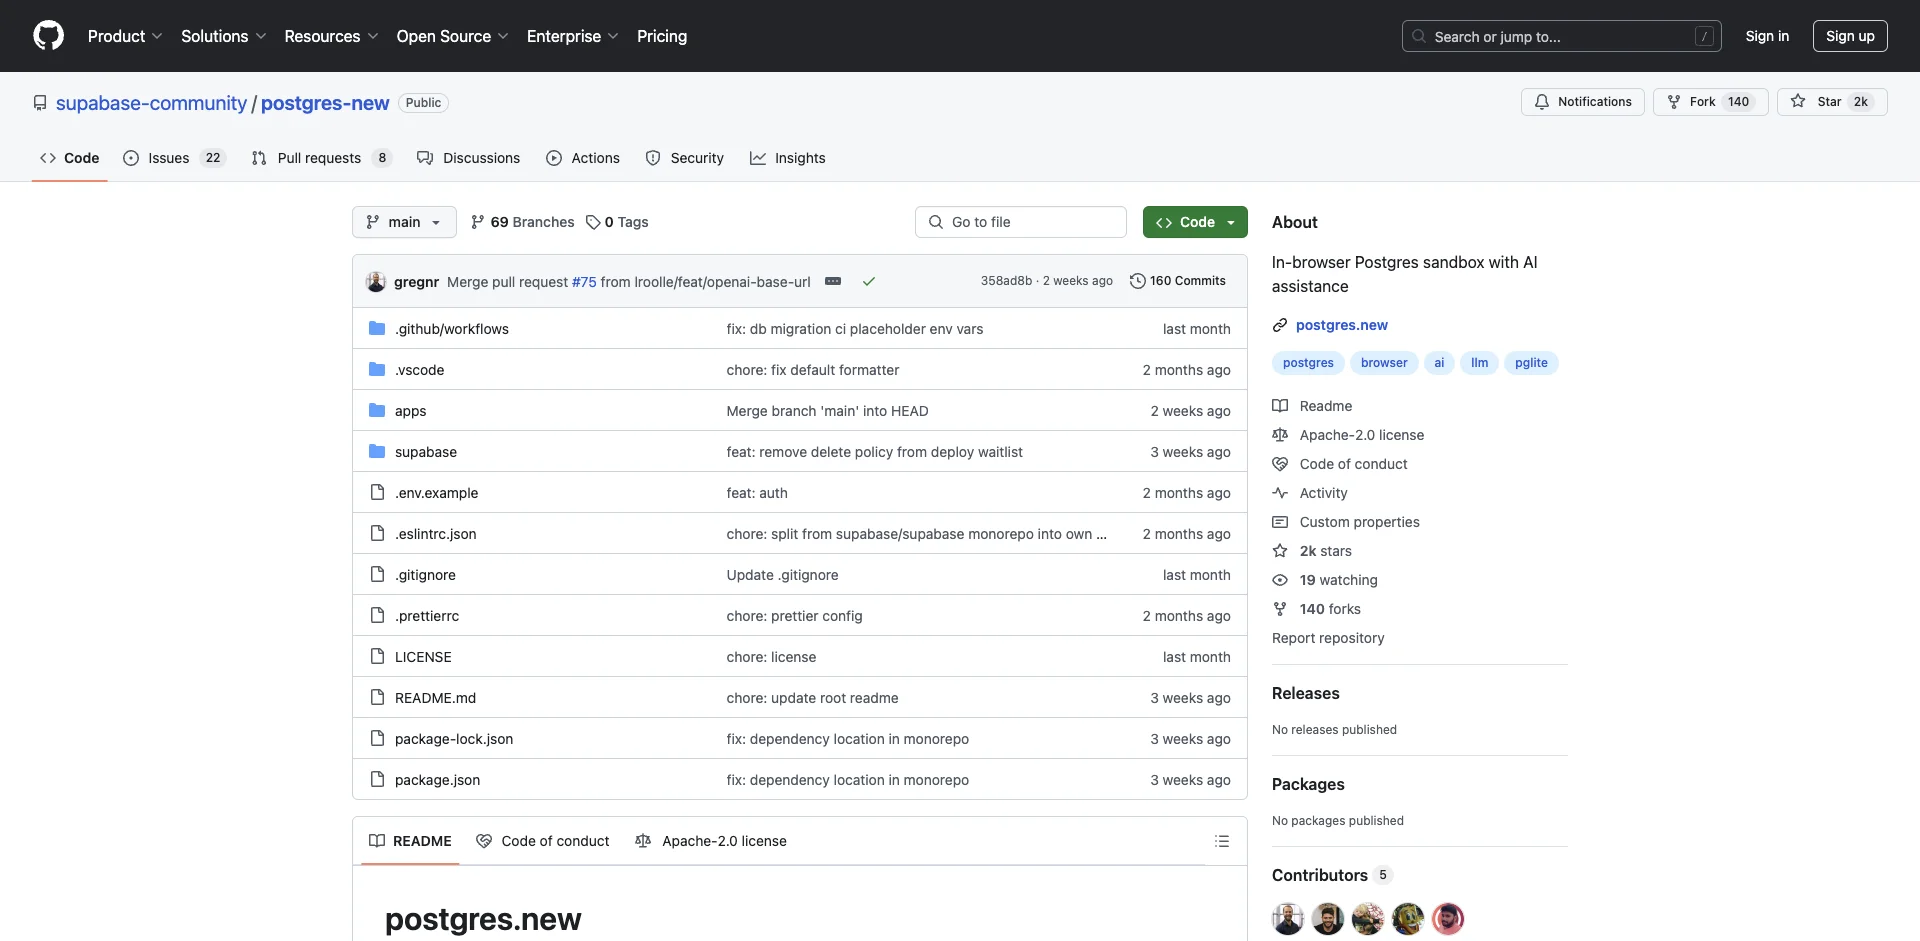
Task: Click the file icon for .env.example
Action: (x=377, y=493)
